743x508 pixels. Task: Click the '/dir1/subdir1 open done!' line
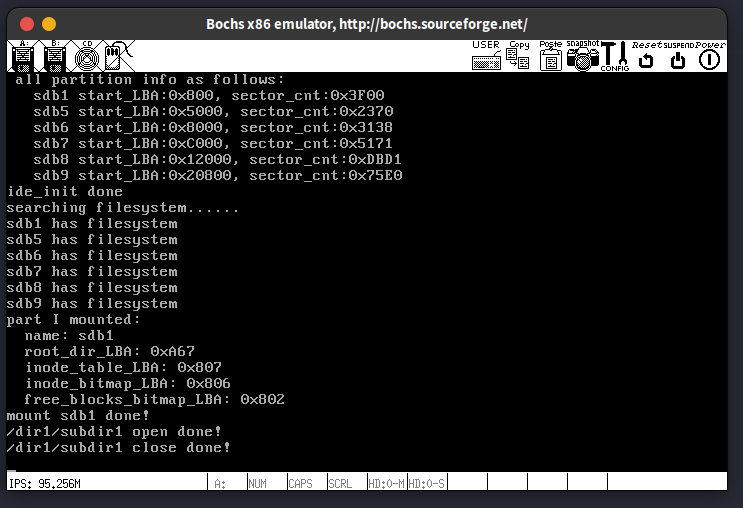tap(114, 432)
